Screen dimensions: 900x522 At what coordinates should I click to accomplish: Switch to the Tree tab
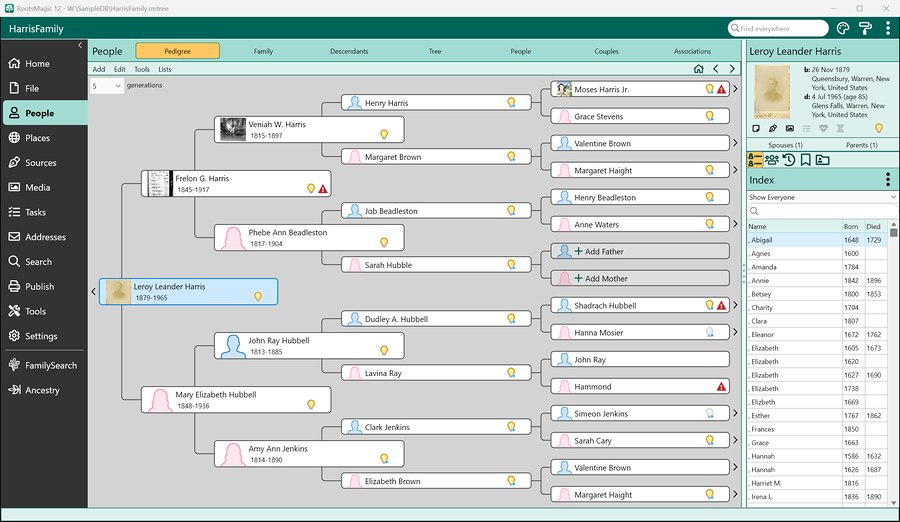(x=435, y=51)
